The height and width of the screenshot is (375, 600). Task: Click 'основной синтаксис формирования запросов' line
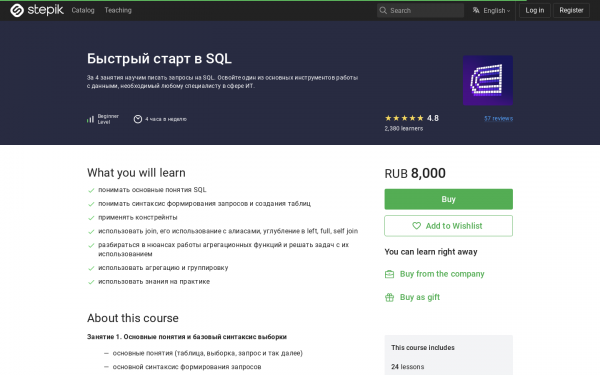(187, 367)
